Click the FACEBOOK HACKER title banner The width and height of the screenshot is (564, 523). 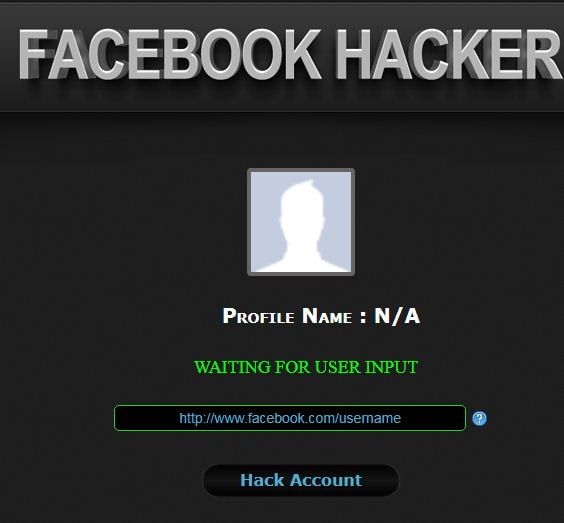(x=290, y=54)
